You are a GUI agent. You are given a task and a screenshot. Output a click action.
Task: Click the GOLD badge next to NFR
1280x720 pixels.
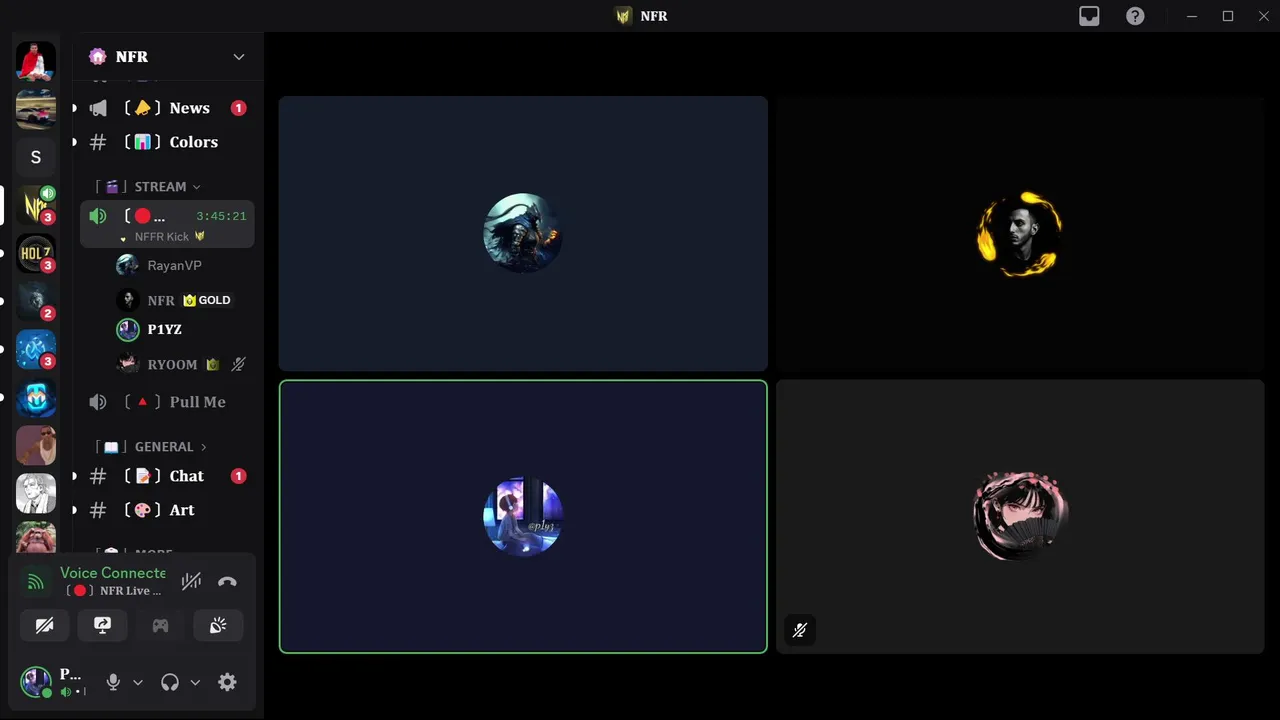(x=207, y=300)
